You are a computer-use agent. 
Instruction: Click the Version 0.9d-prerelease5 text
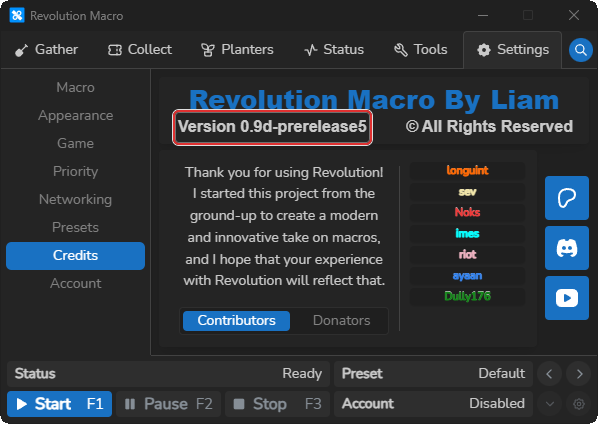pos(272,127)
